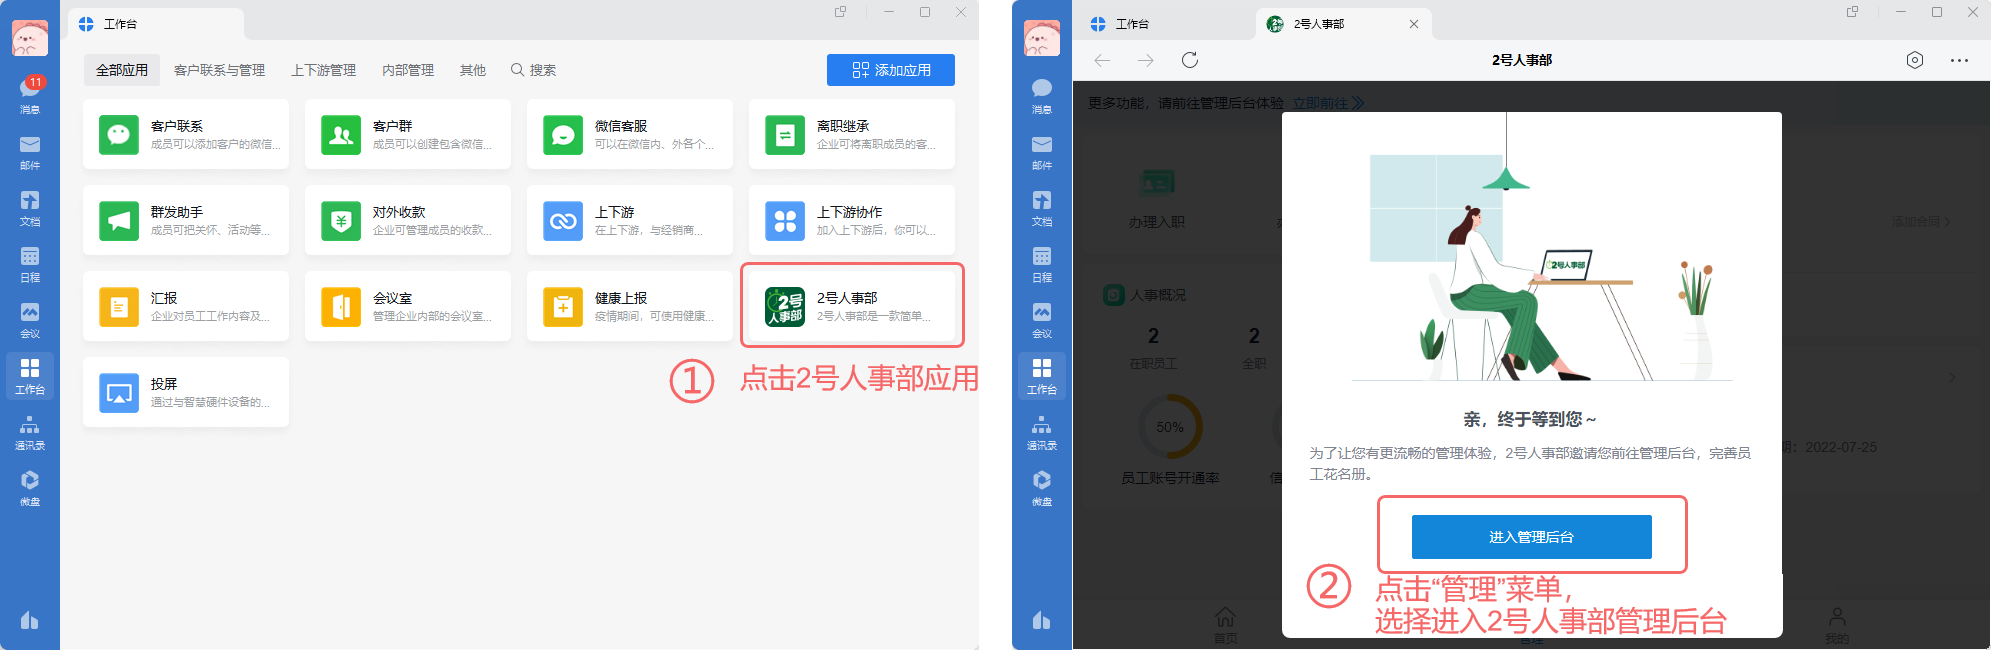Open the 离职继承 app card
Viewport: 1991px width, 650px height.
852,134
